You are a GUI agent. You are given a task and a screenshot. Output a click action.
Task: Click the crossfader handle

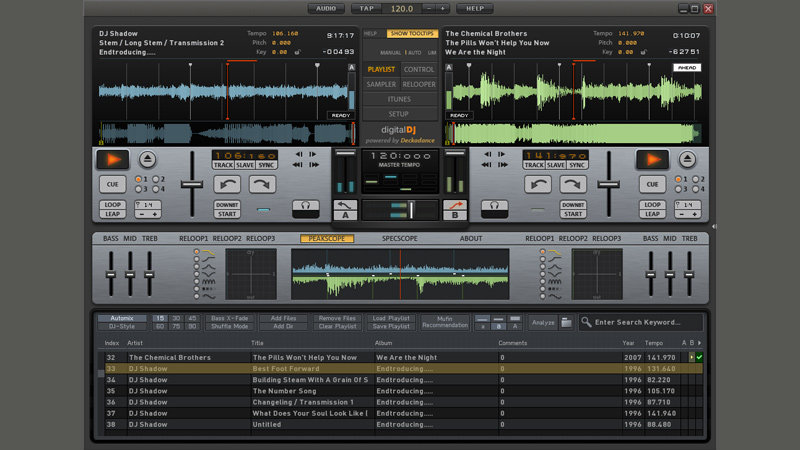point(411,210)
